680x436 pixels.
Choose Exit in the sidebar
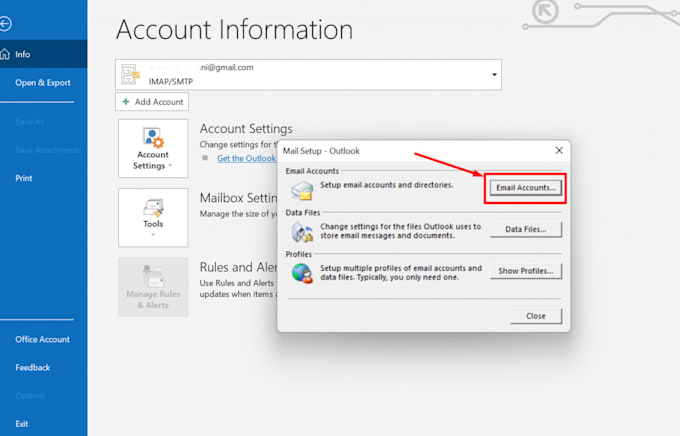(x=22, y=424)
